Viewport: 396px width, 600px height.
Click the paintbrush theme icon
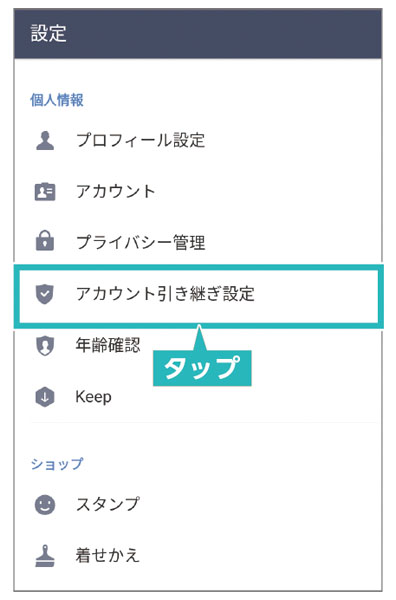tap(45, 556)
